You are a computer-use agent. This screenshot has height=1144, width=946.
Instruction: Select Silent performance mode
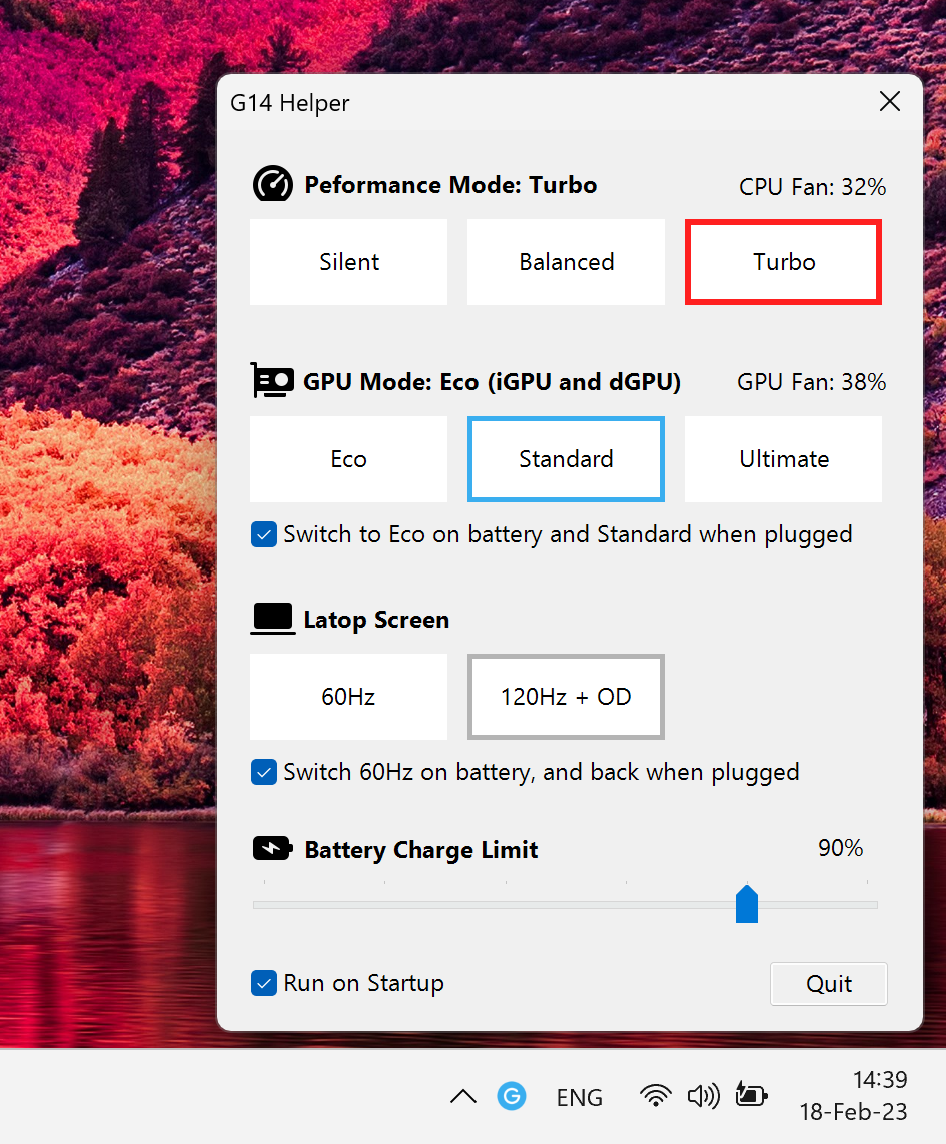[348, 262]
